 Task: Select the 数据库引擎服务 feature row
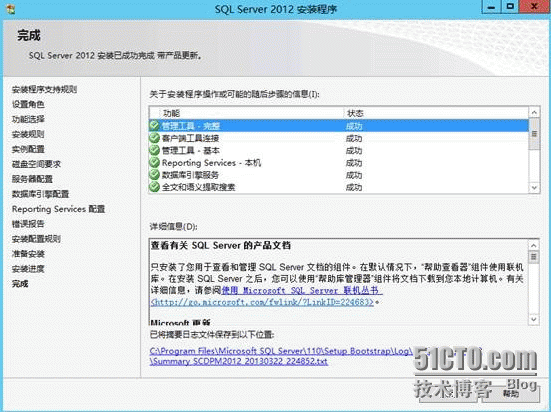(x=339, y=175)
